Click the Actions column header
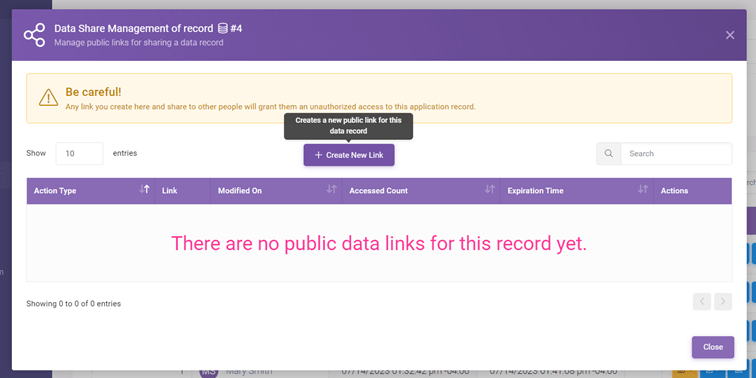 point(692,191)
